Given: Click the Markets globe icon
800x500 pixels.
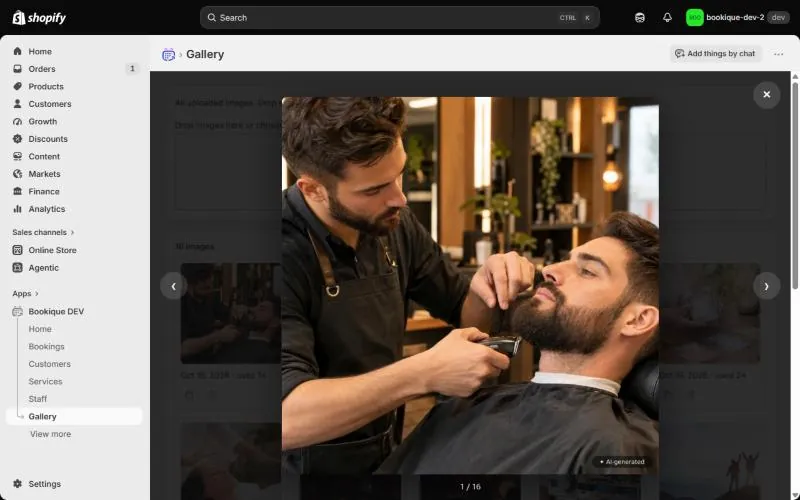Looking at the screenshot, I should (17, 174).
